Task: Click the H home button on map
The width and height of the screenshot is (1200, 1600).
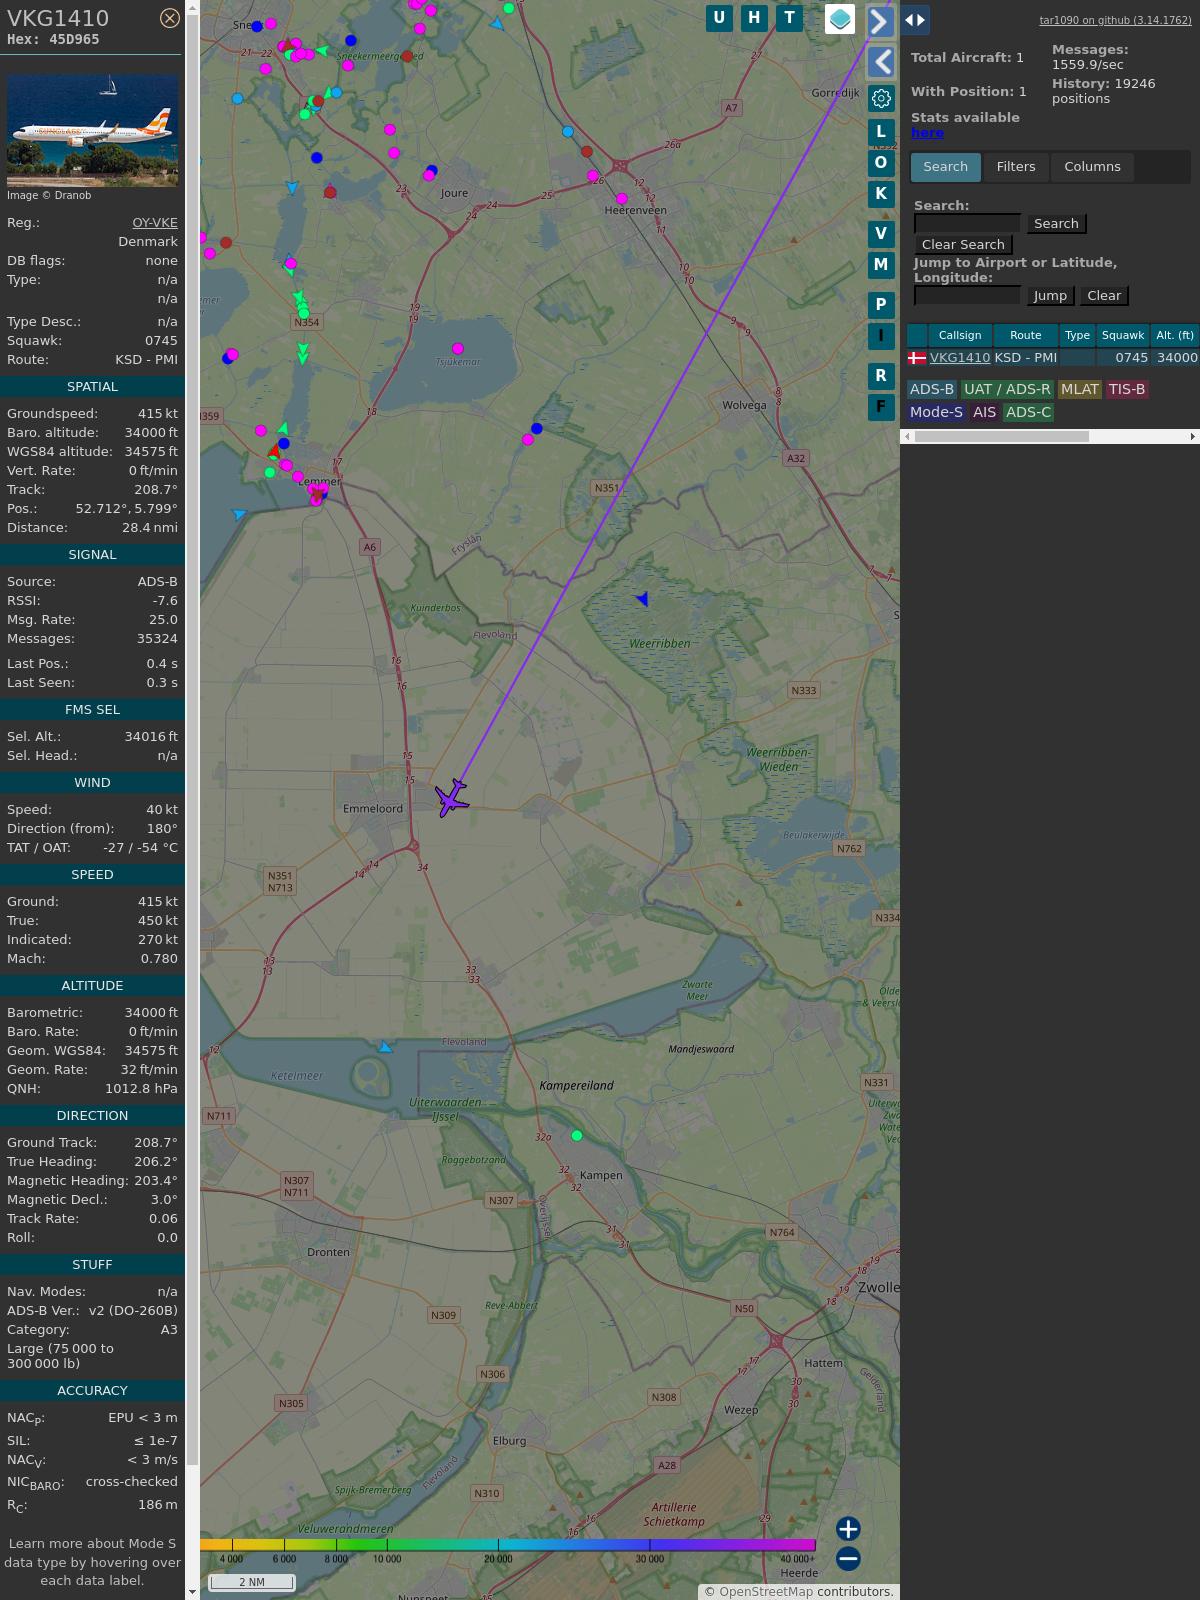Action: click(x=754, y=18)
